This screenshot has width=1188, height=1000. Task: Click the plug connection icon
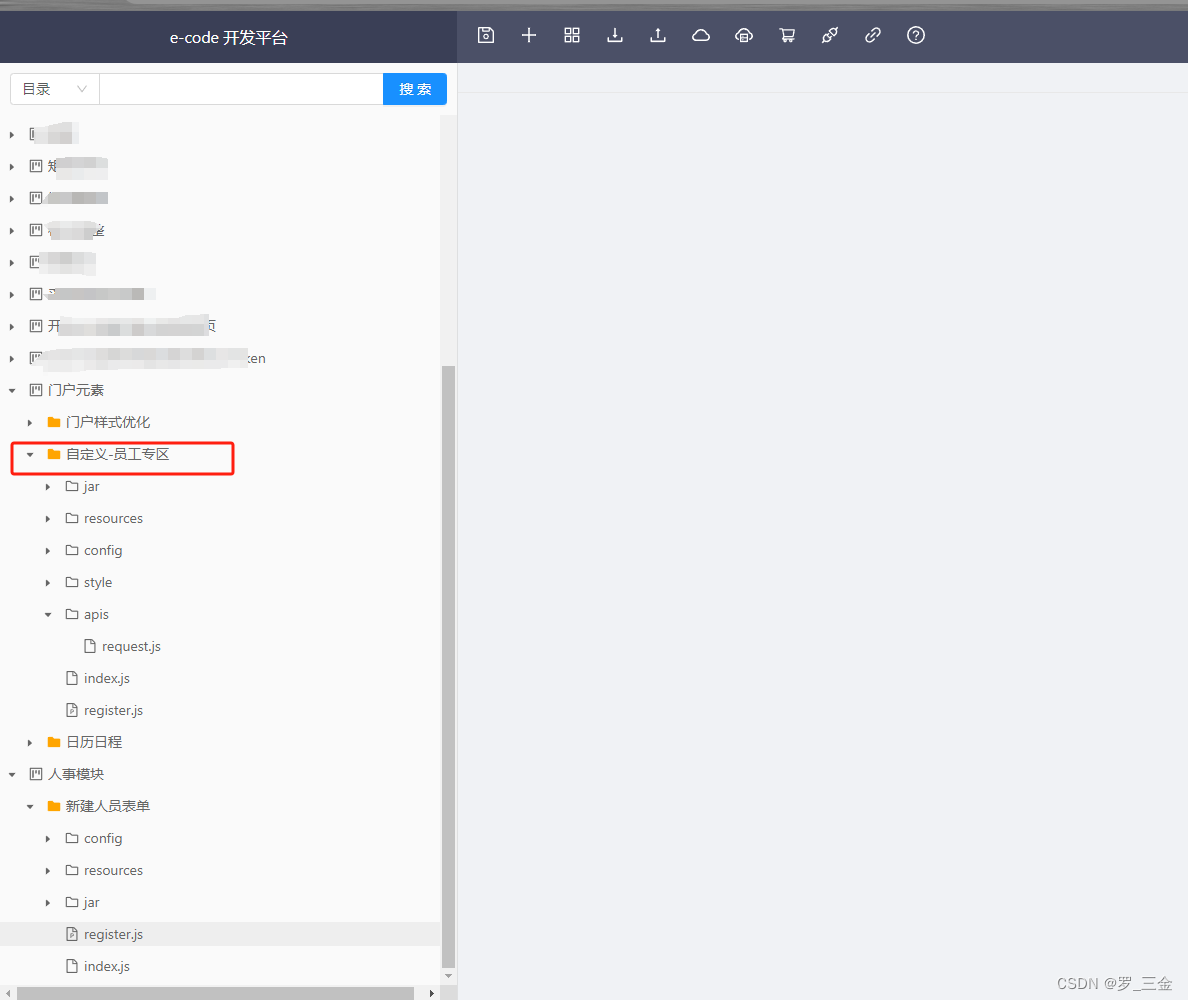click(x=830, y=36)
